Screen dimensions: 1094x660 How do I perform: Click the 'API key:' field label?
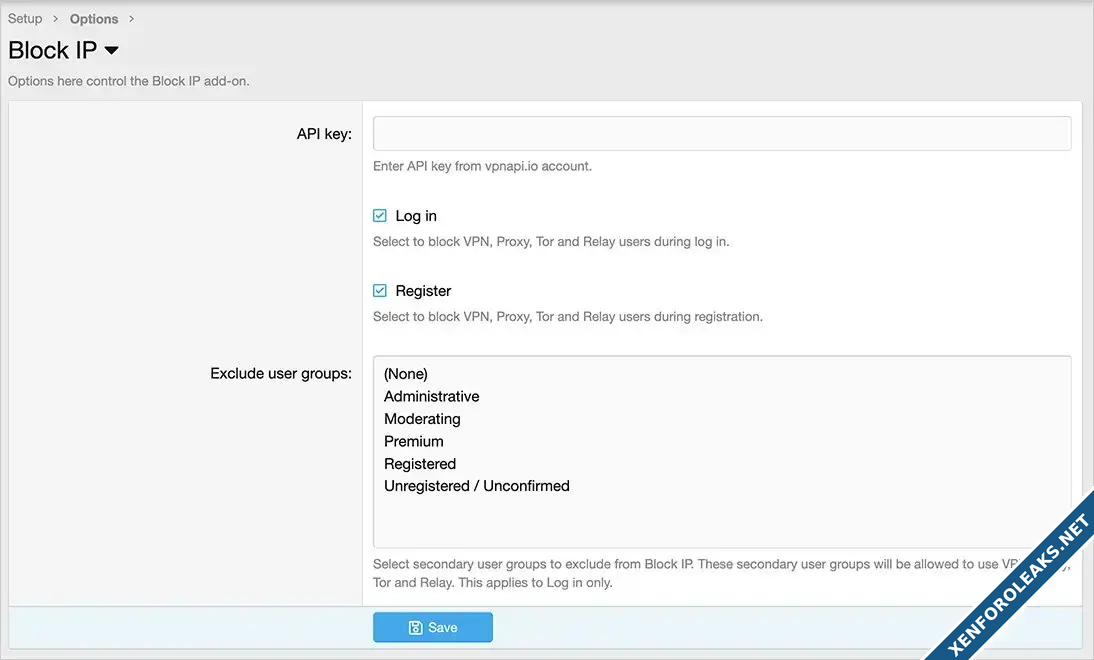coord(324,134)
